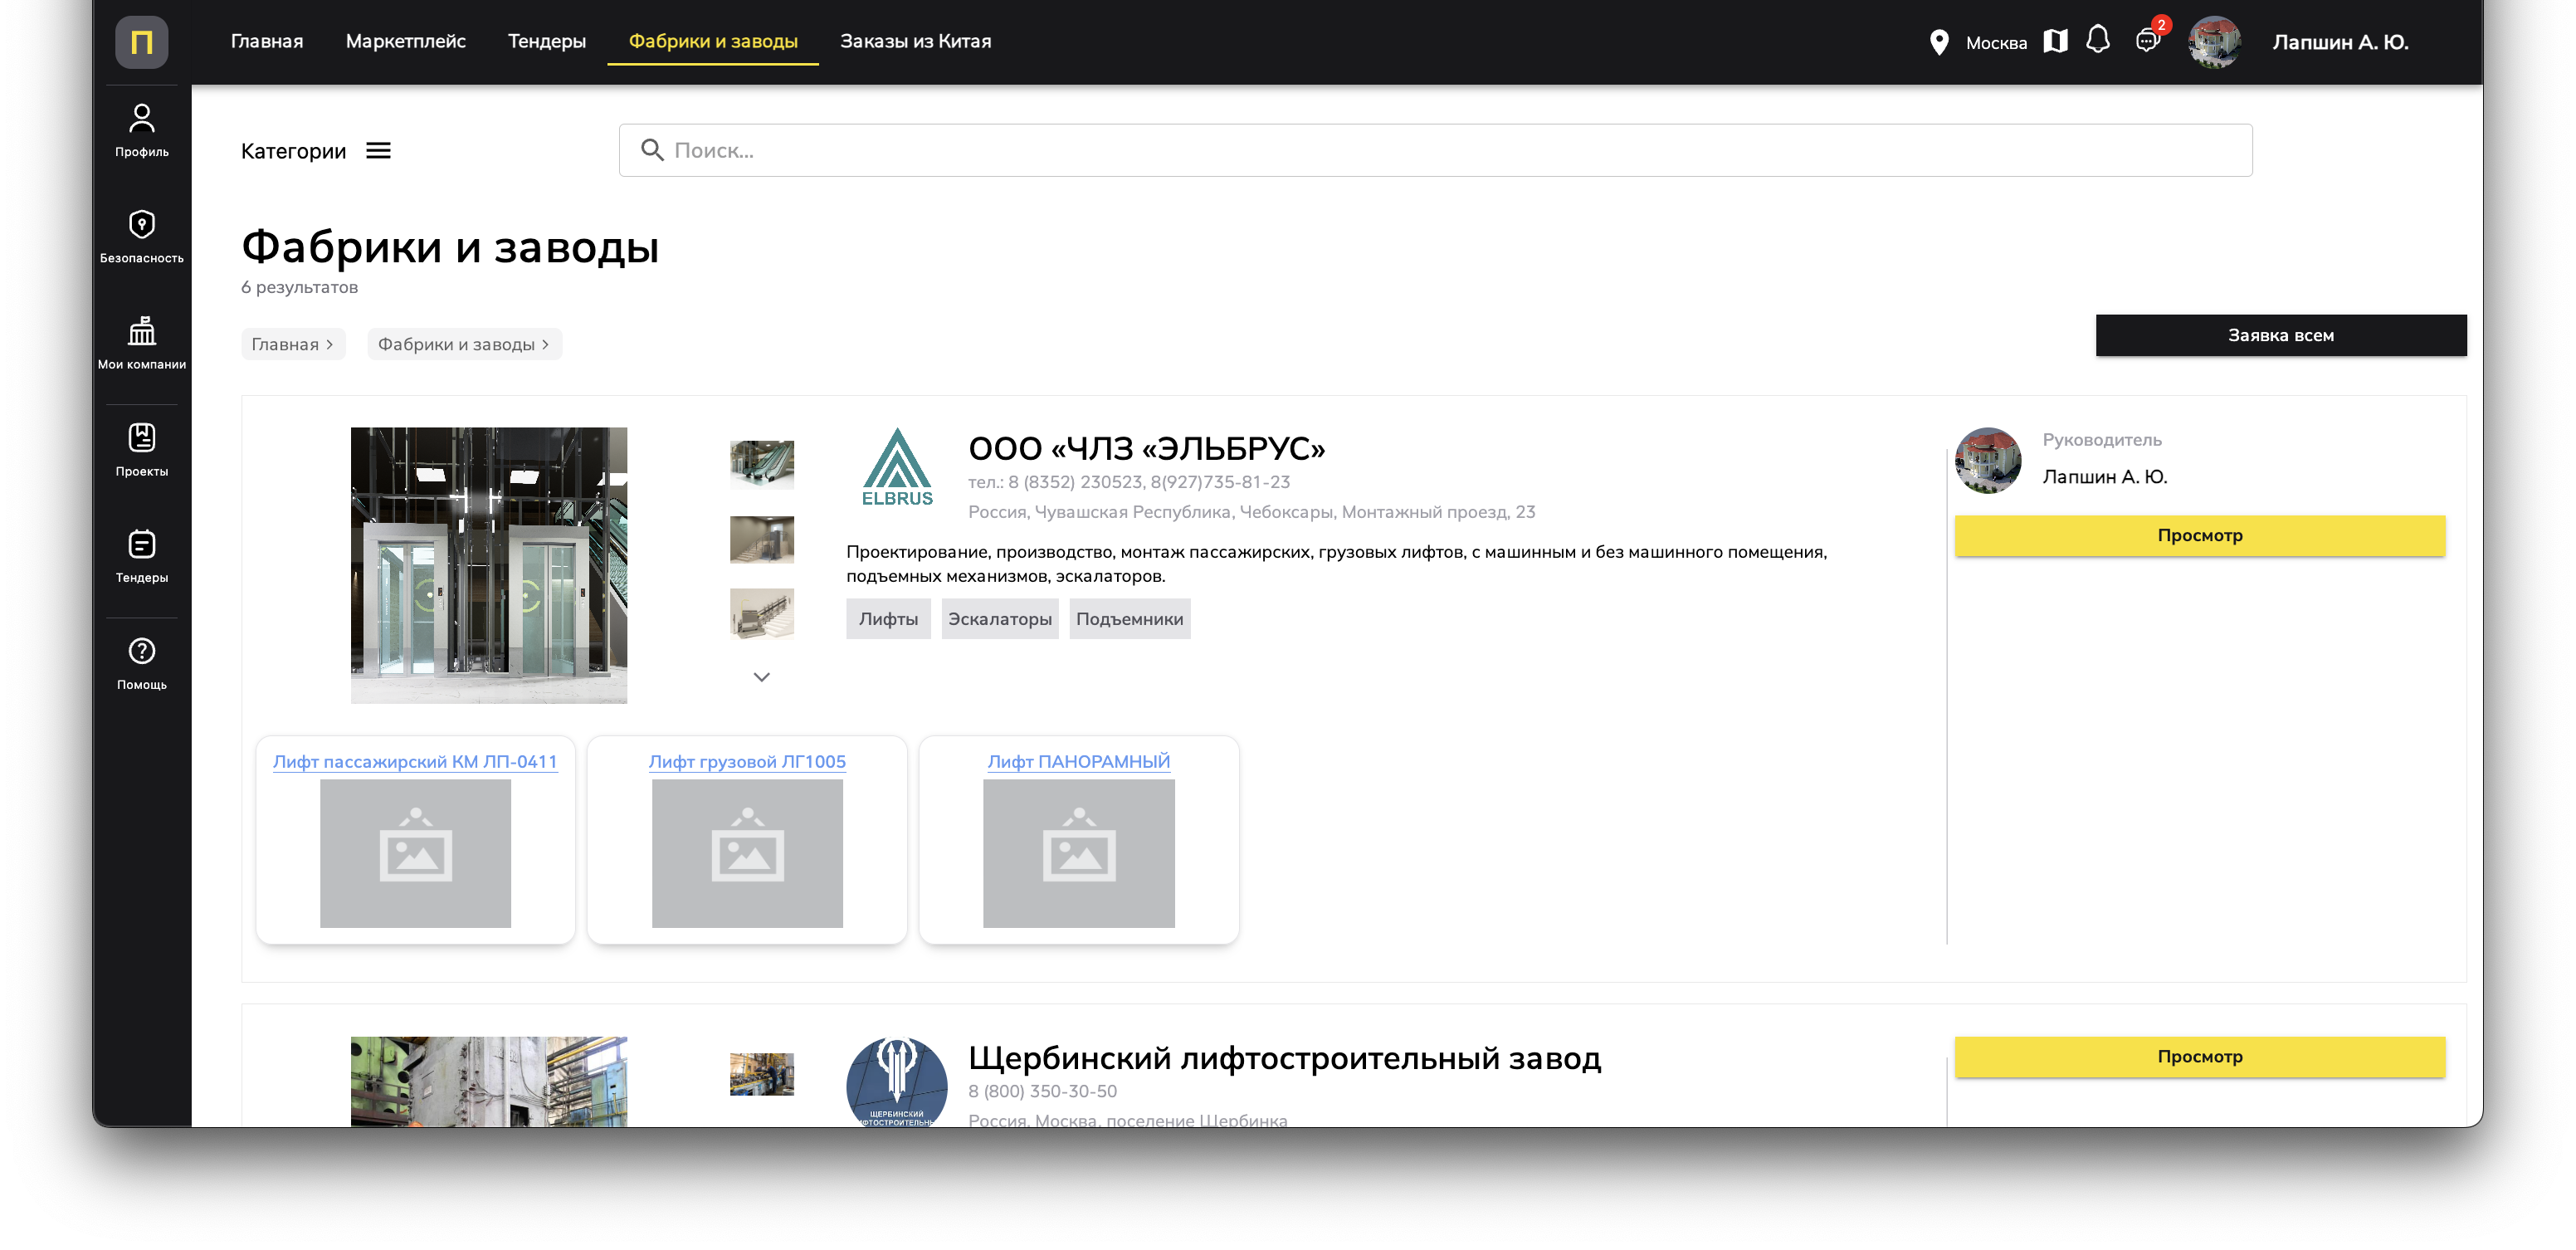Click main factory photo of Щербинский завод

coord(489,1082)
